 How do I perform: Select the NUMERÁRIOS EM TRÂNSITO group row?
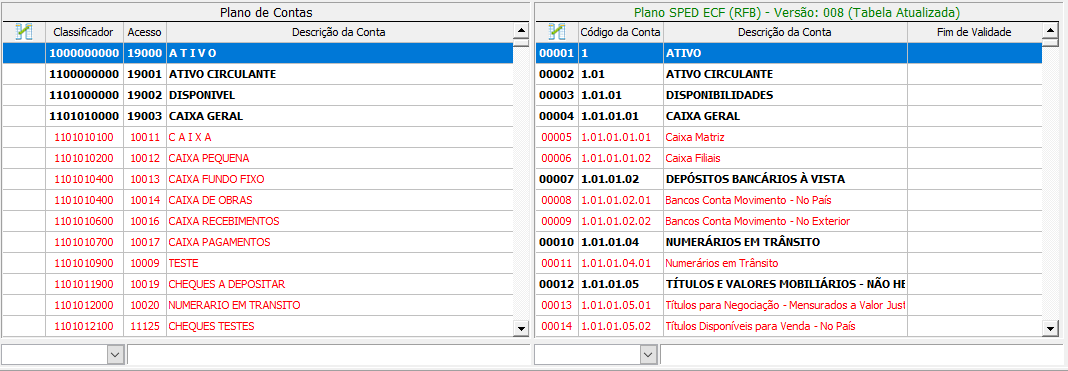789,242
